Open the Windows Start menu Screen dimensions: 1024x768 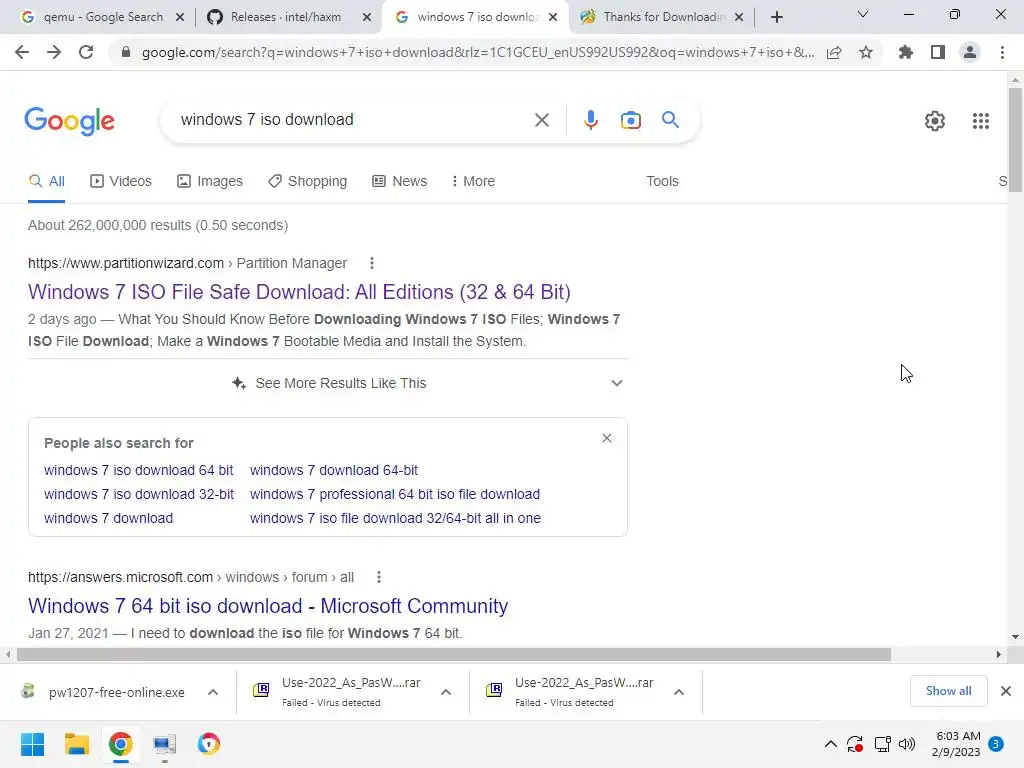(x=33, y=744)
